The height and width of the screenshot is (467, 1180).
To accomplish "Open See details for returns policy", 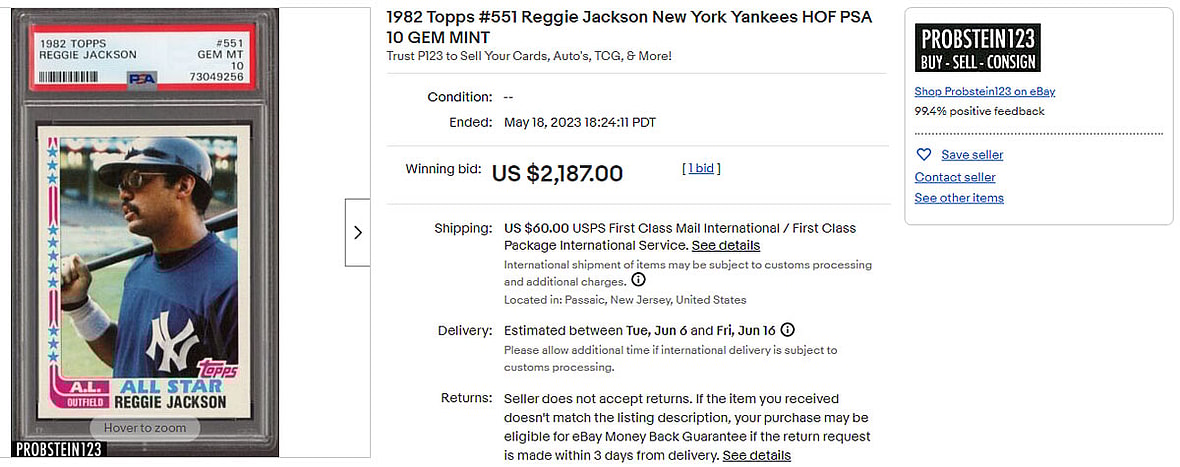I will point(756,455).
